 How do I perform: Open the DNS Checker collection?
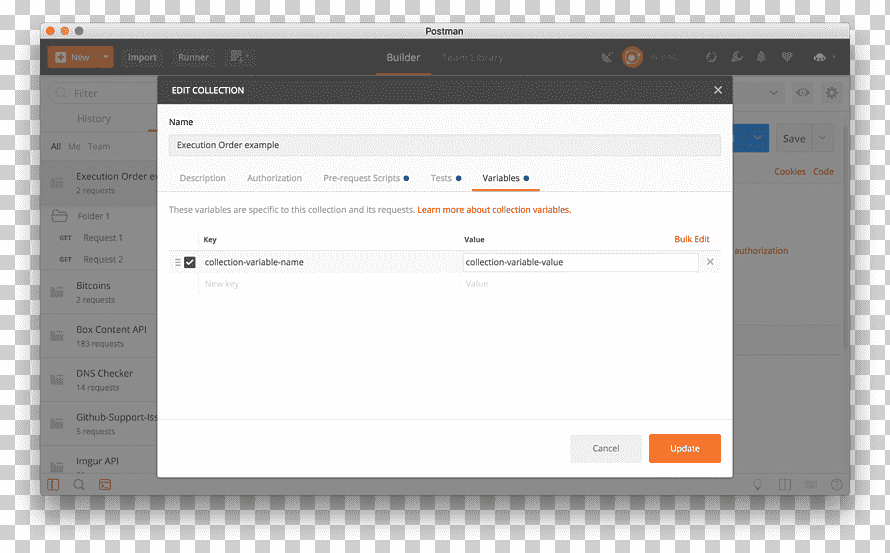click(99, 380)
